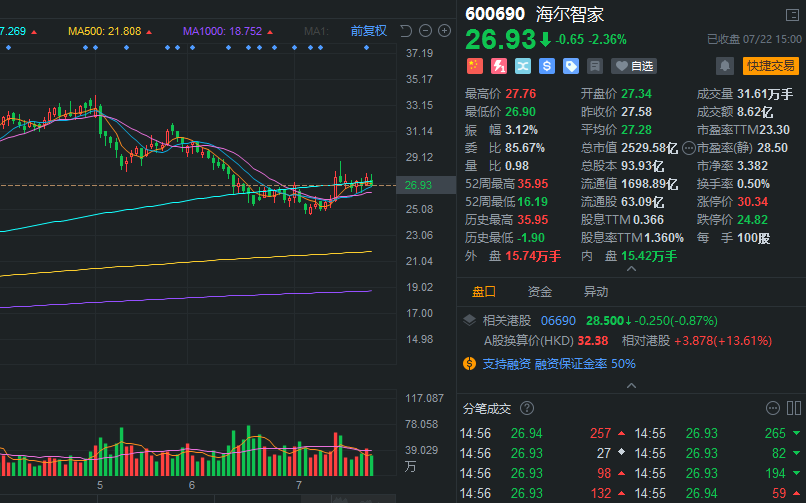Click the 已收盘 07/22 15:00 status text
The width and height of the screenshot is (806, 503).
(754, 39)
